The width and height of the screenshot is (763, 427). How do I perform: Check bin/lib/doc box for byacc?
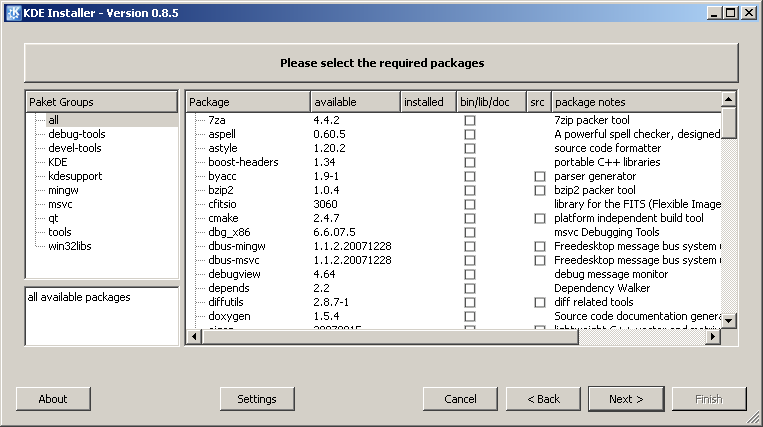pyautogui.click(x=470, y=177)
